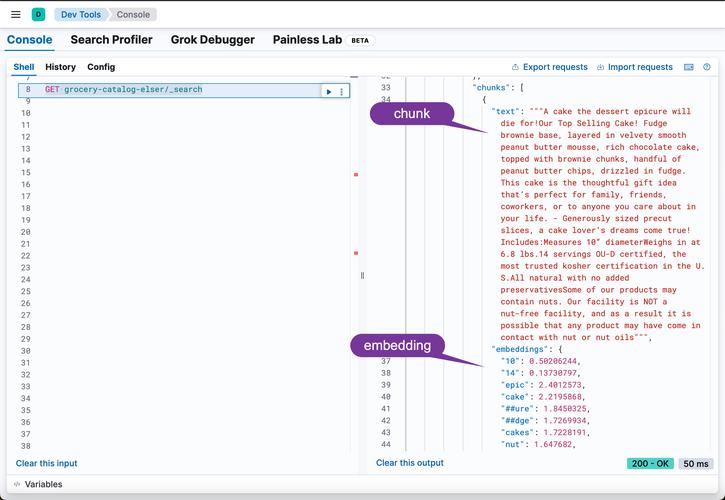Open keyboard shortcuts icon in toolbar

click(x=689, y=67)
